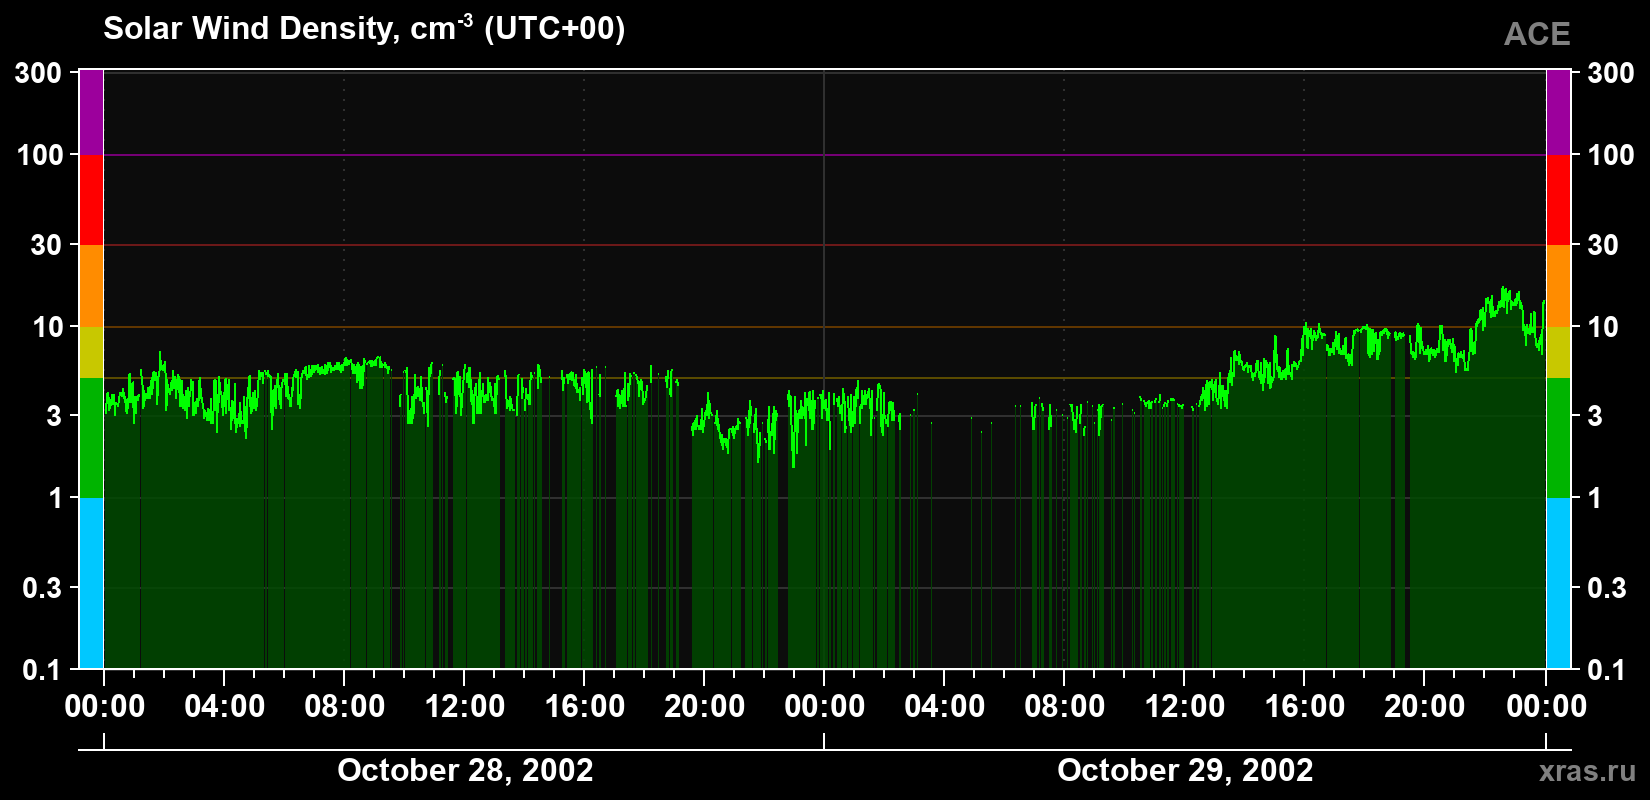
Task: Click the ACE label in top corner
Action: (x=1537, y=34)
